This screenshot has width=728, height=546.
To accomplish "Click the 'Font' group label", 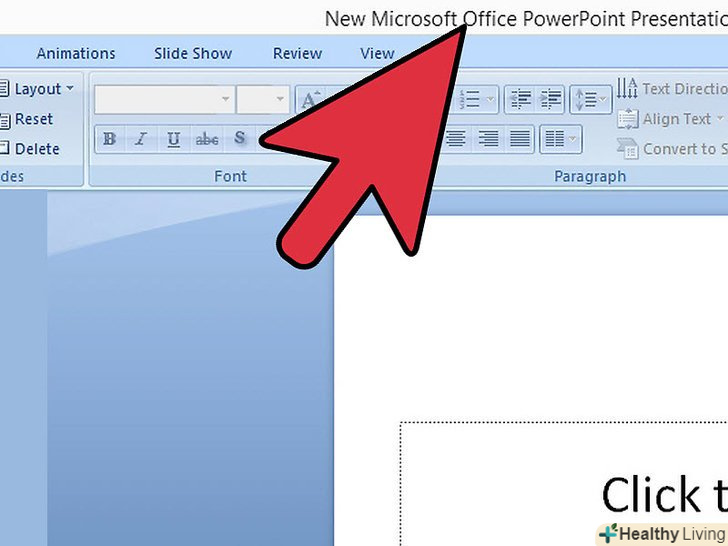I will pos(230,176).
